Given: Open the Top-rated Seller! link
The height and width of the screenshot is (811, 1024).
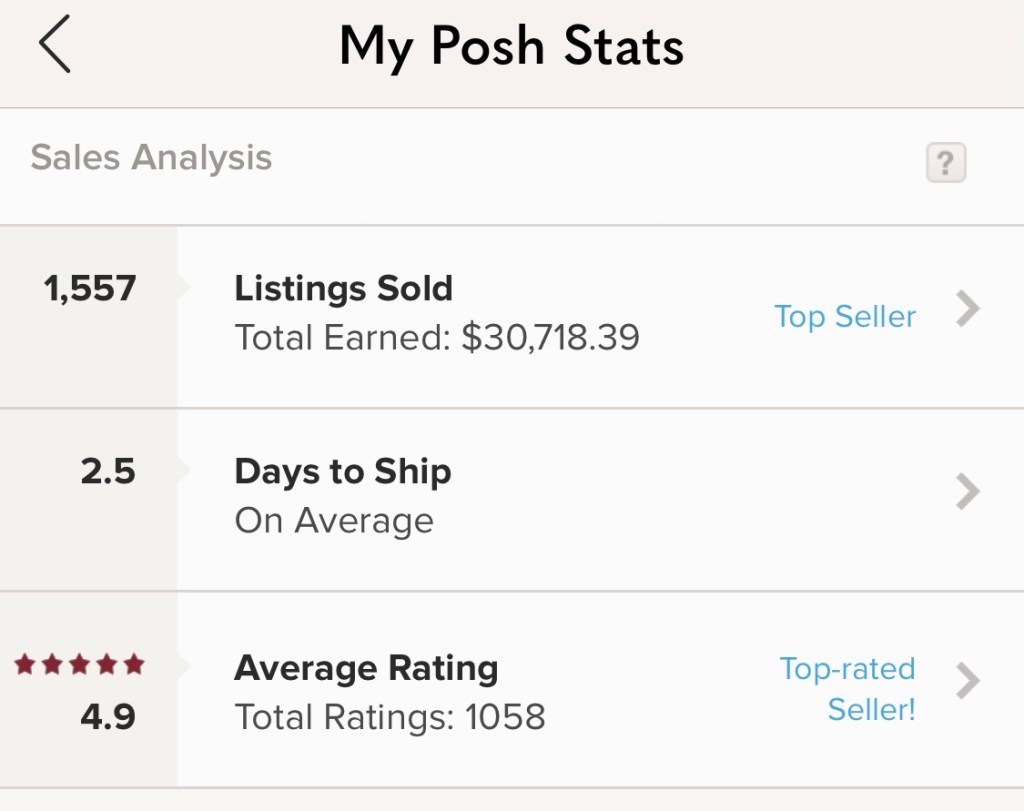Looking at the screenshot, I should point(848,688).
